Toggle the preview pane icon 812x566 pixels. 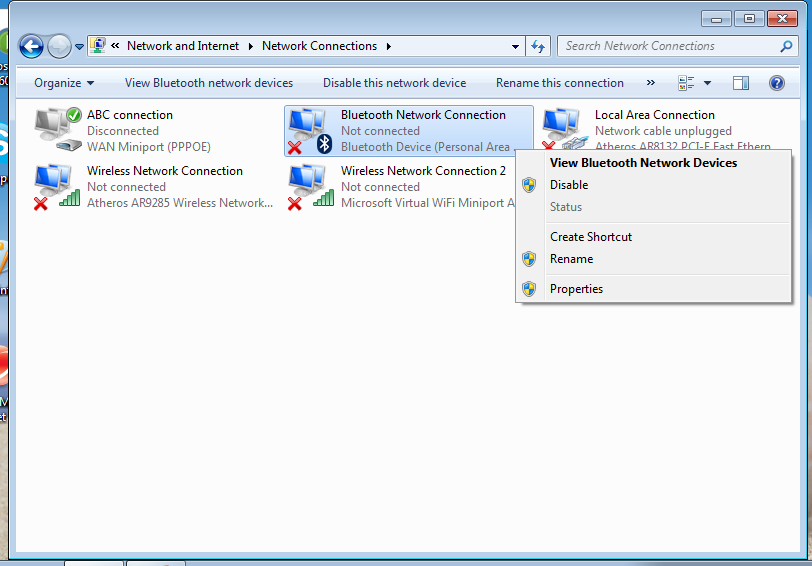tap(741, 83)
